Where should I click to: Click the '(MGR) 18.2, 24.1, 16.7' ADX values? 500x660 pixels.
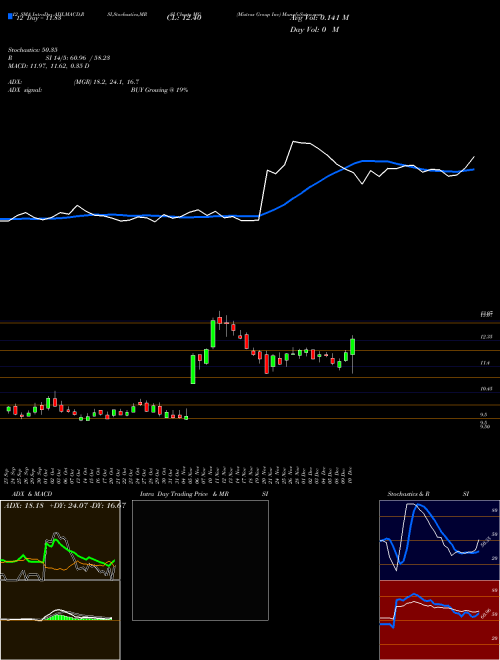[106, 82]
